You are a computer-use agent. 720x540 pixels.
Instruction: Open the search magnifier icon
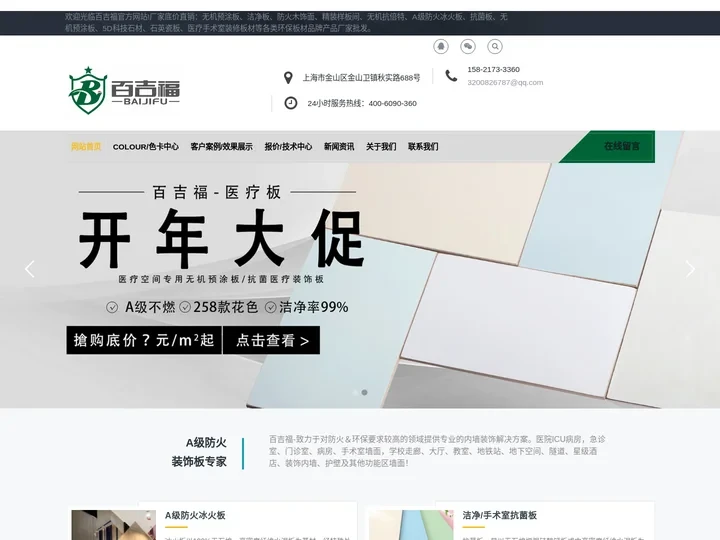[x=495, y=46]
